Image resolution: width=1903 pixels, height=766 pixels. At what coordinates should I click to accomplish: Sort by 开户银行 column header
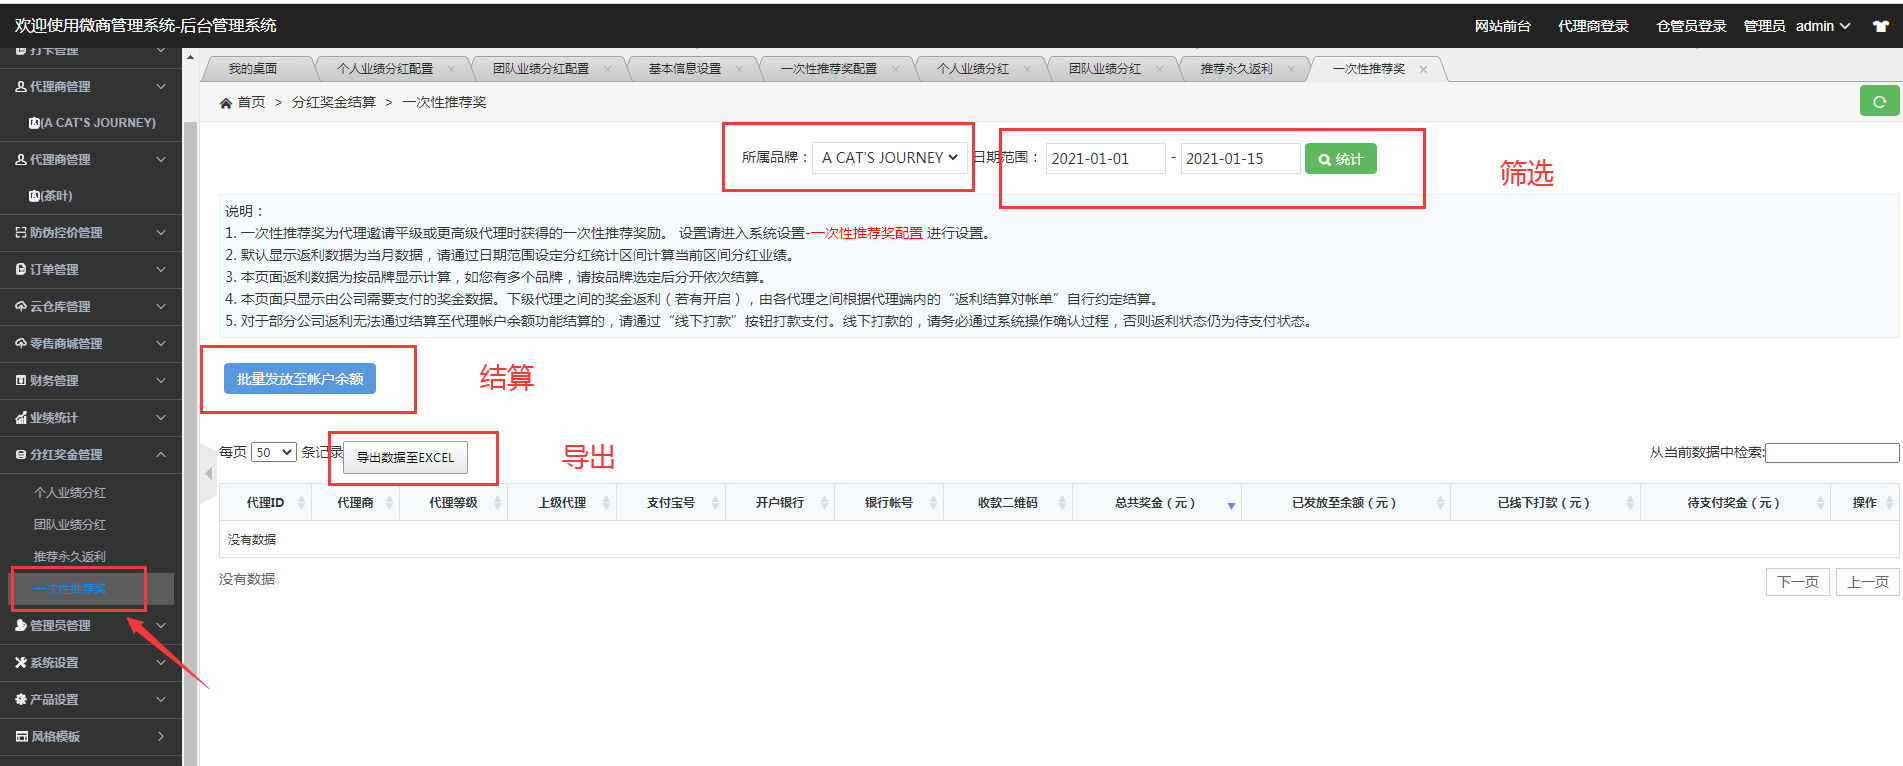pos(780,503)
